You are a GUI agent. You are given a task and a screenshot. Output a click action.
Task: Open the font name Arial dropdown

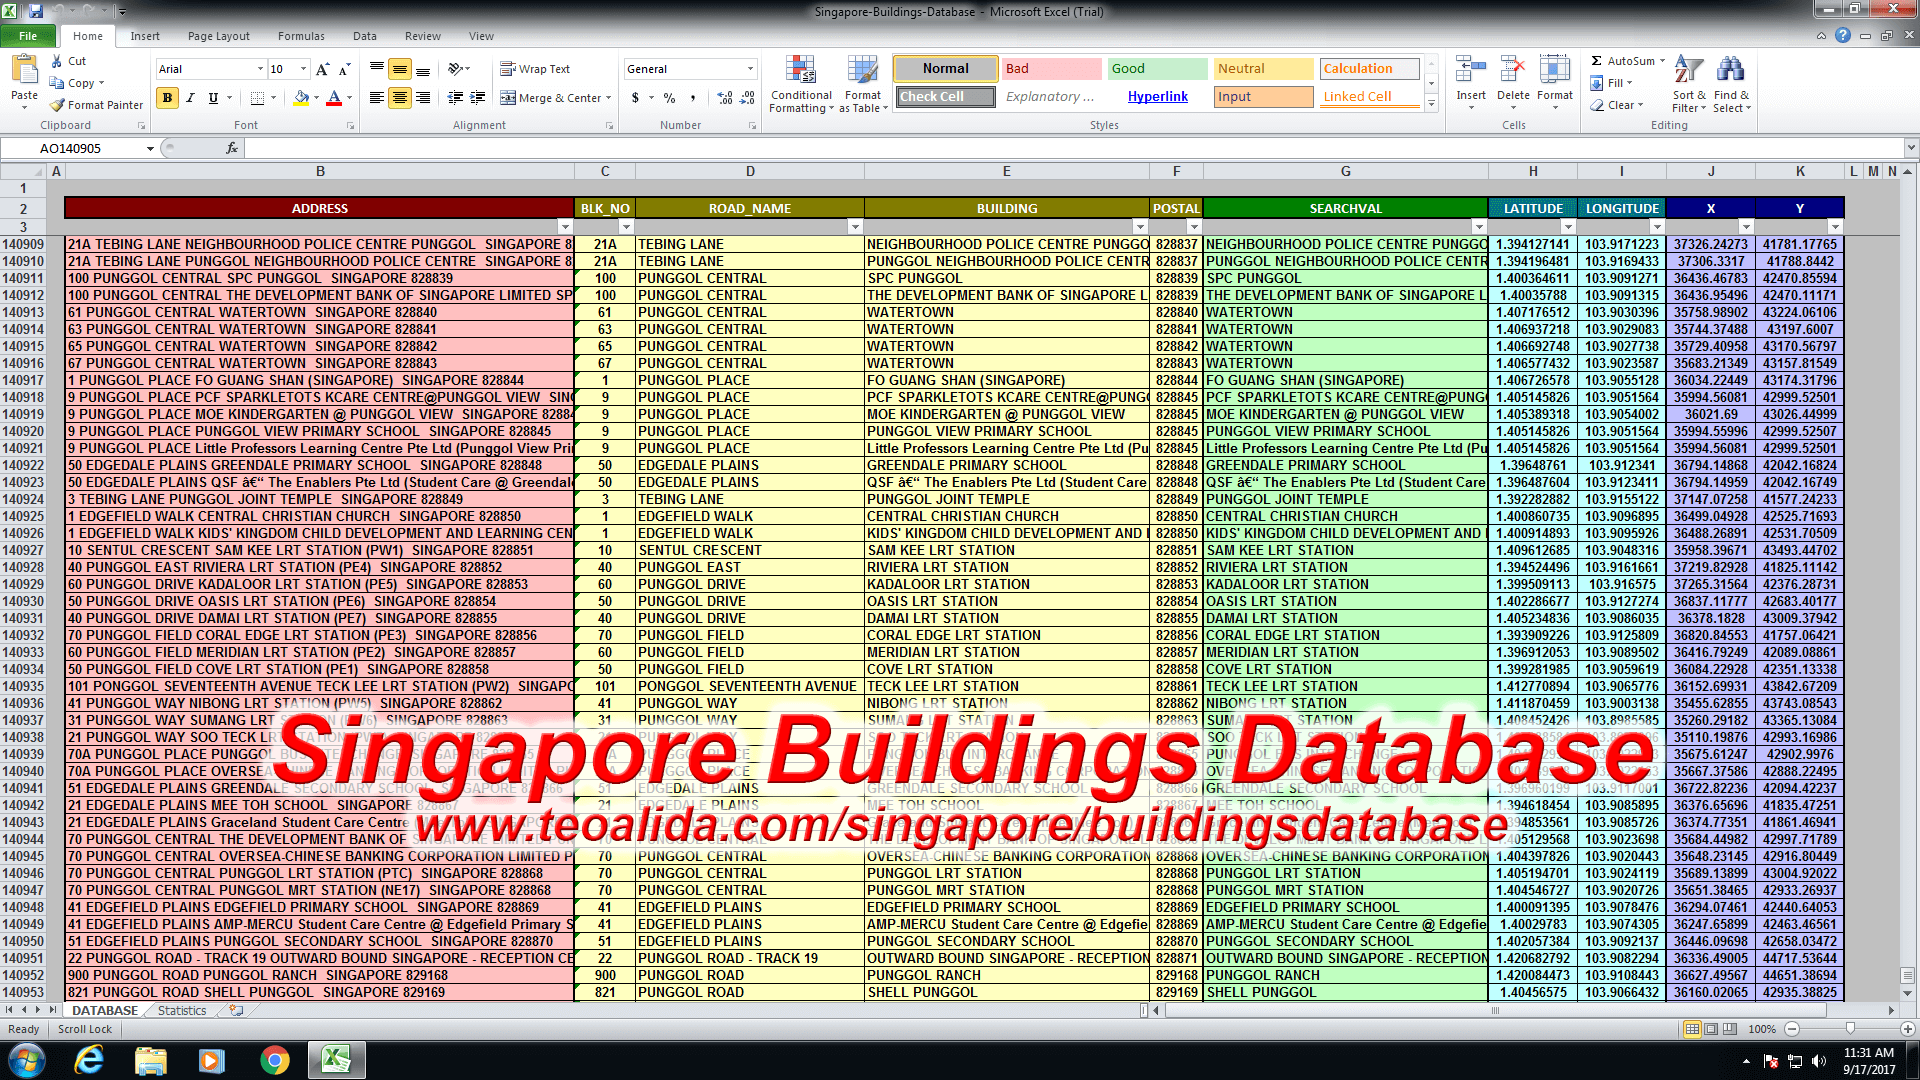pos(260,69)
